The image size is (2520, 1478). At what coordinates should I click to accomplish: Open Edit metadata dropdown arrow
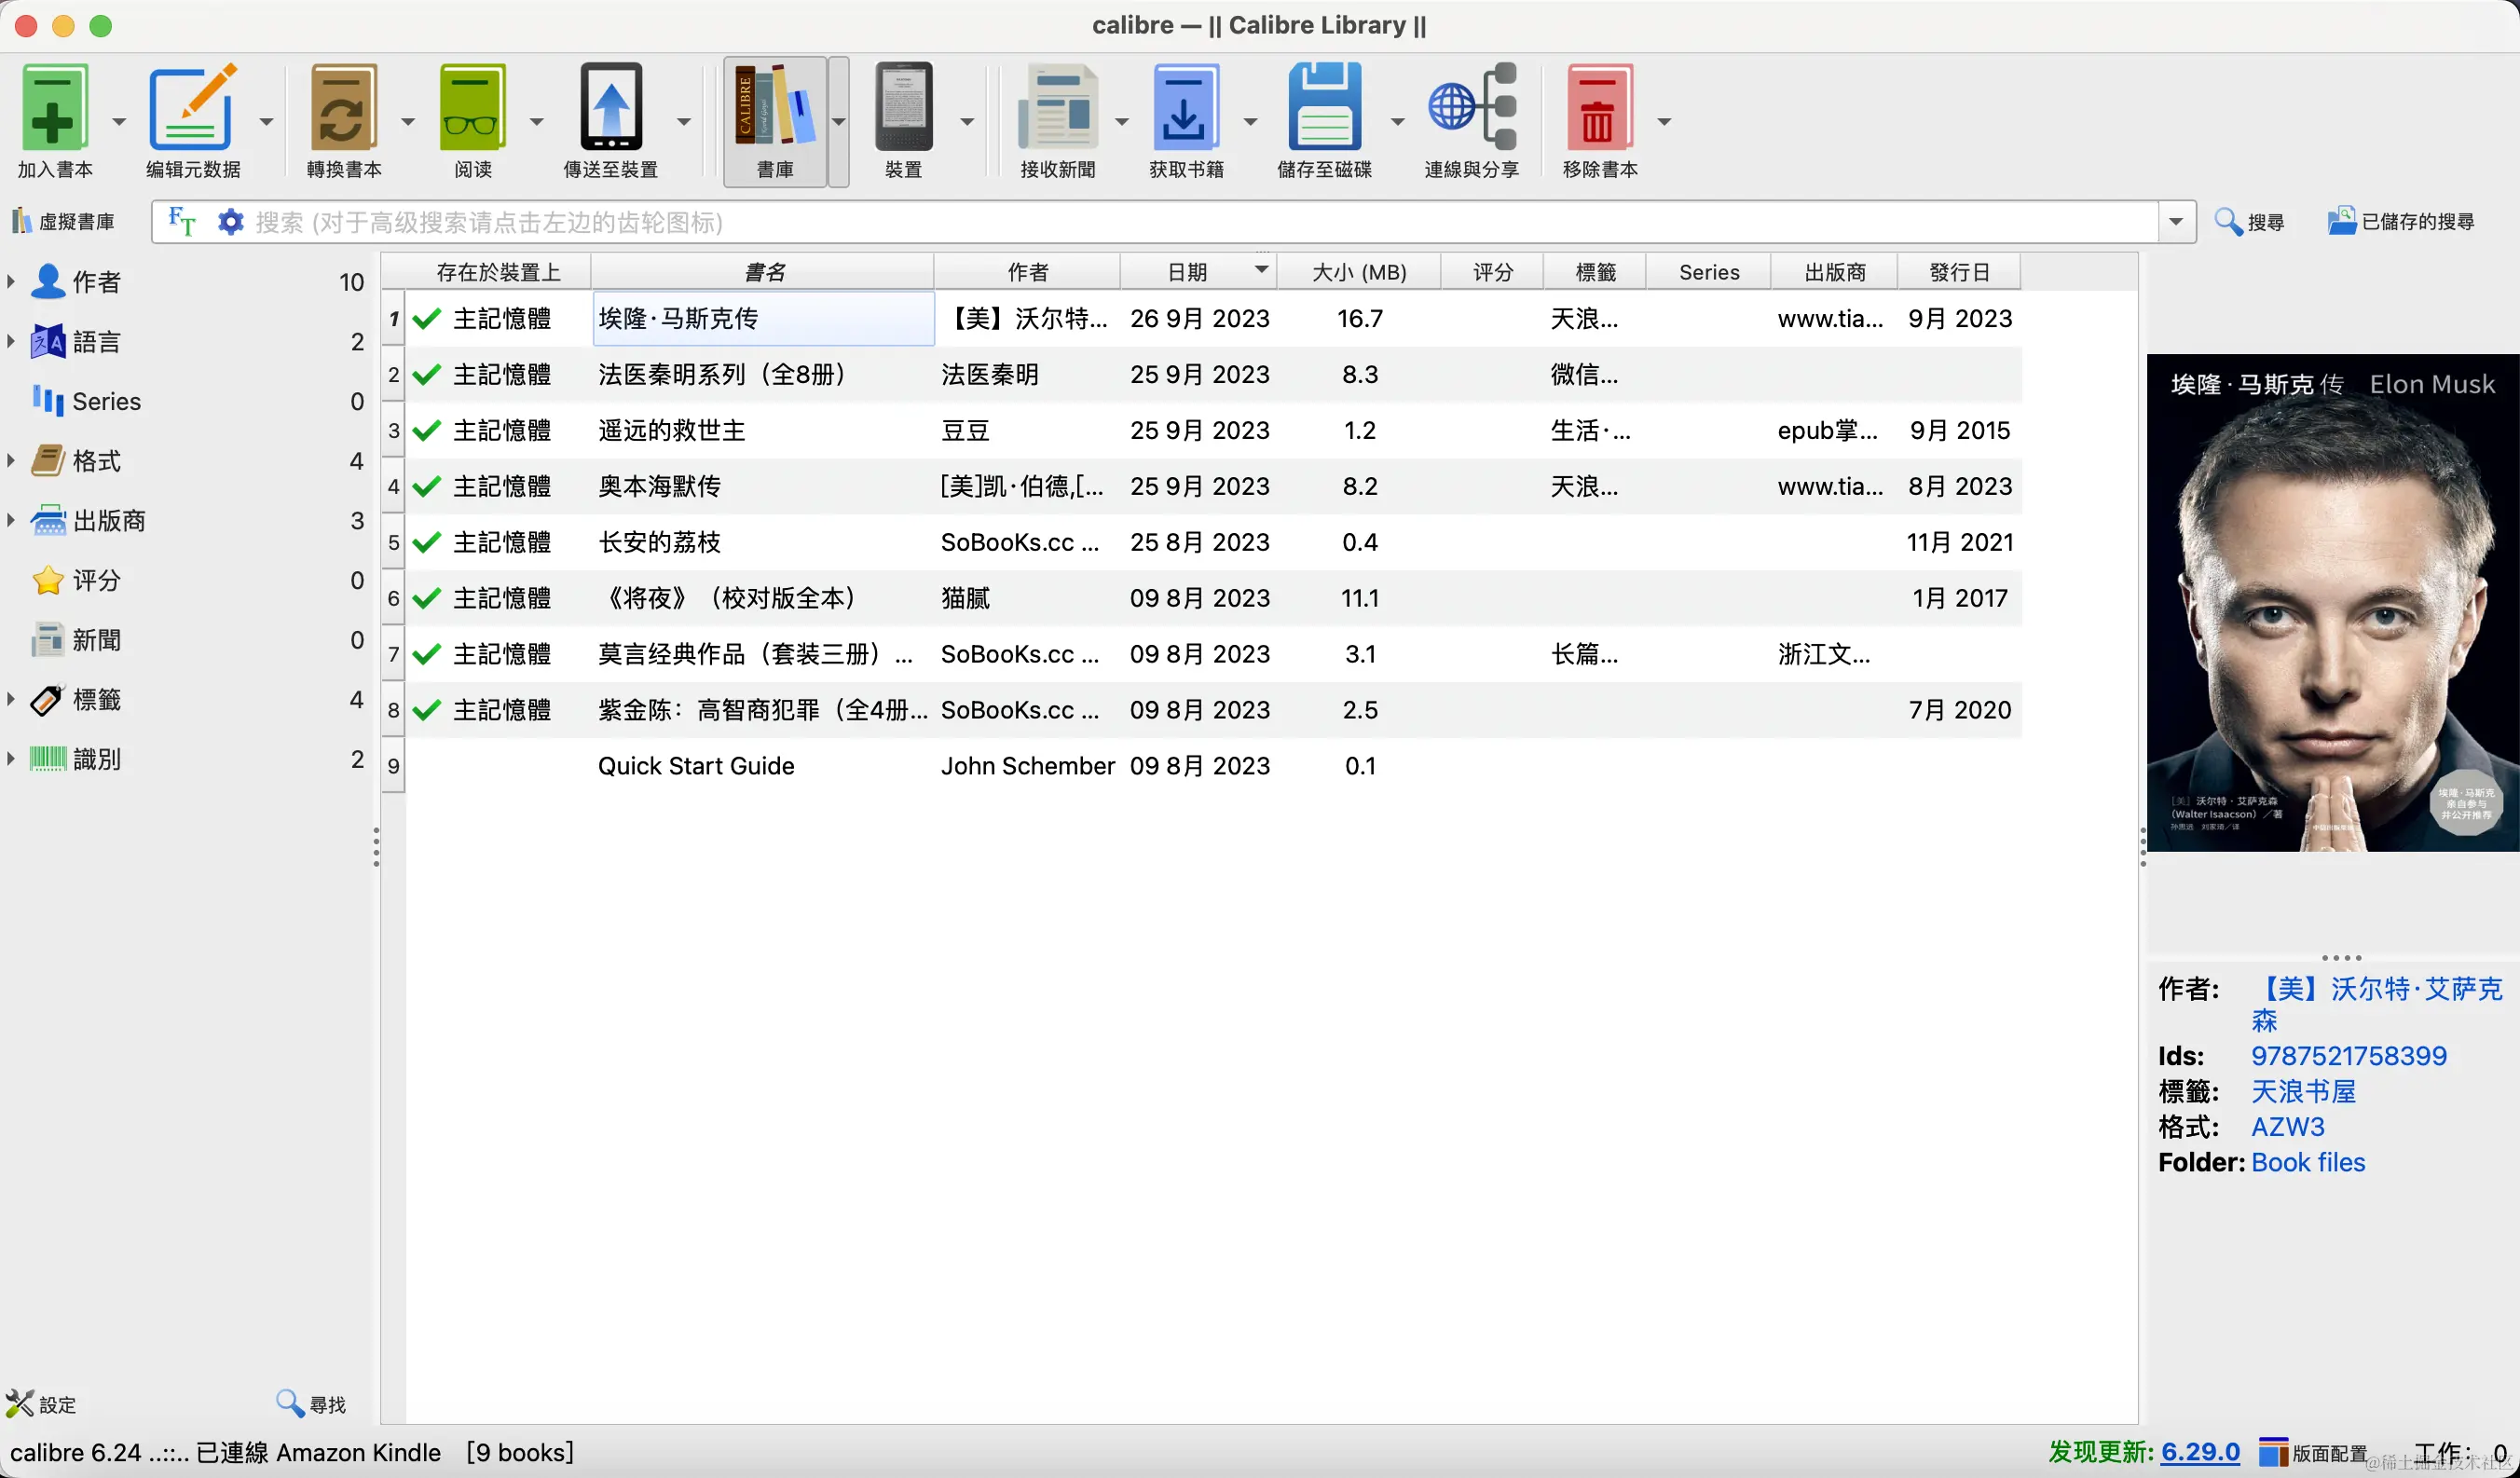266,122
